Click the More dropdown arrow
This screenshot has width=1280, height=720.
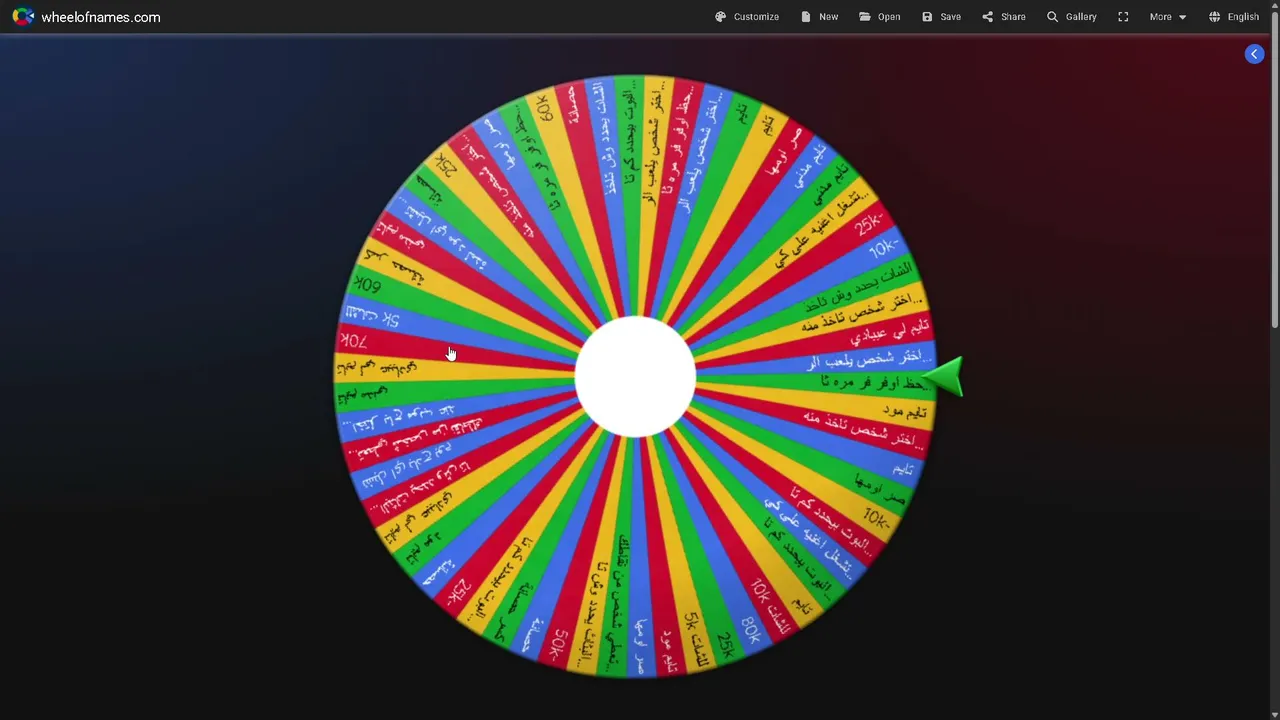[x=1182, y=17]
